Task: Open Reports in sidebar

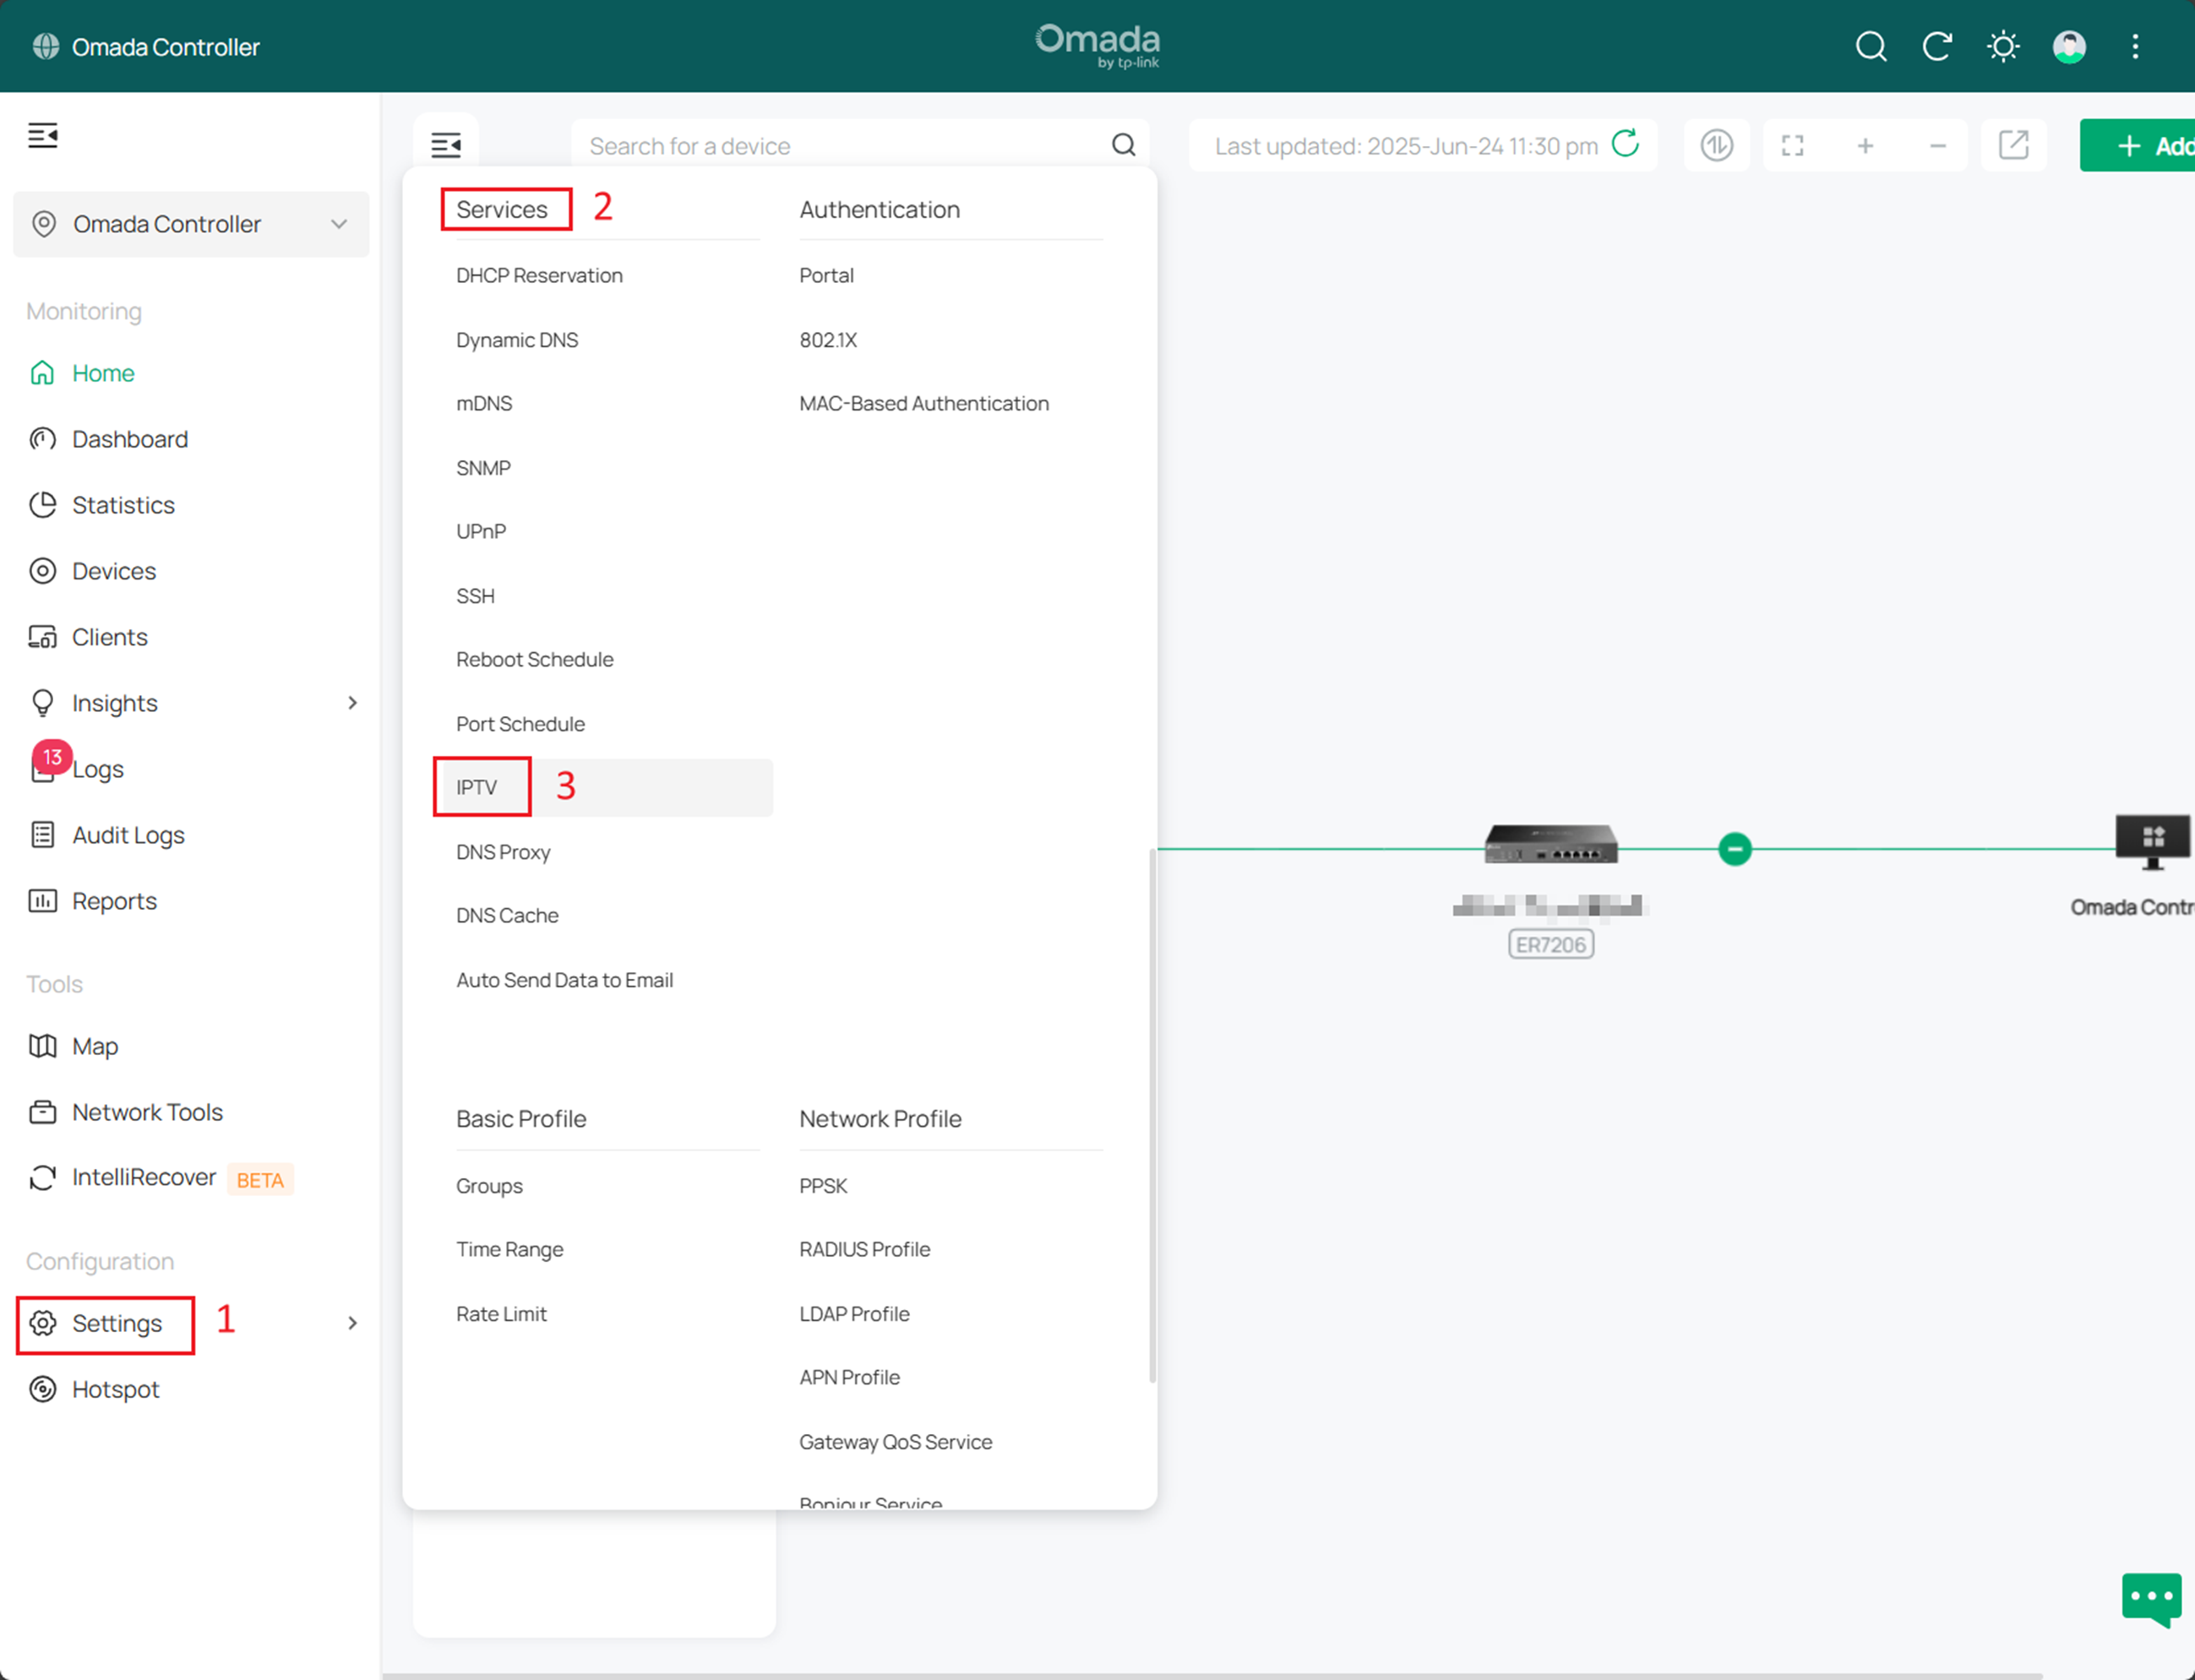Action: click(x=114, y=901)
